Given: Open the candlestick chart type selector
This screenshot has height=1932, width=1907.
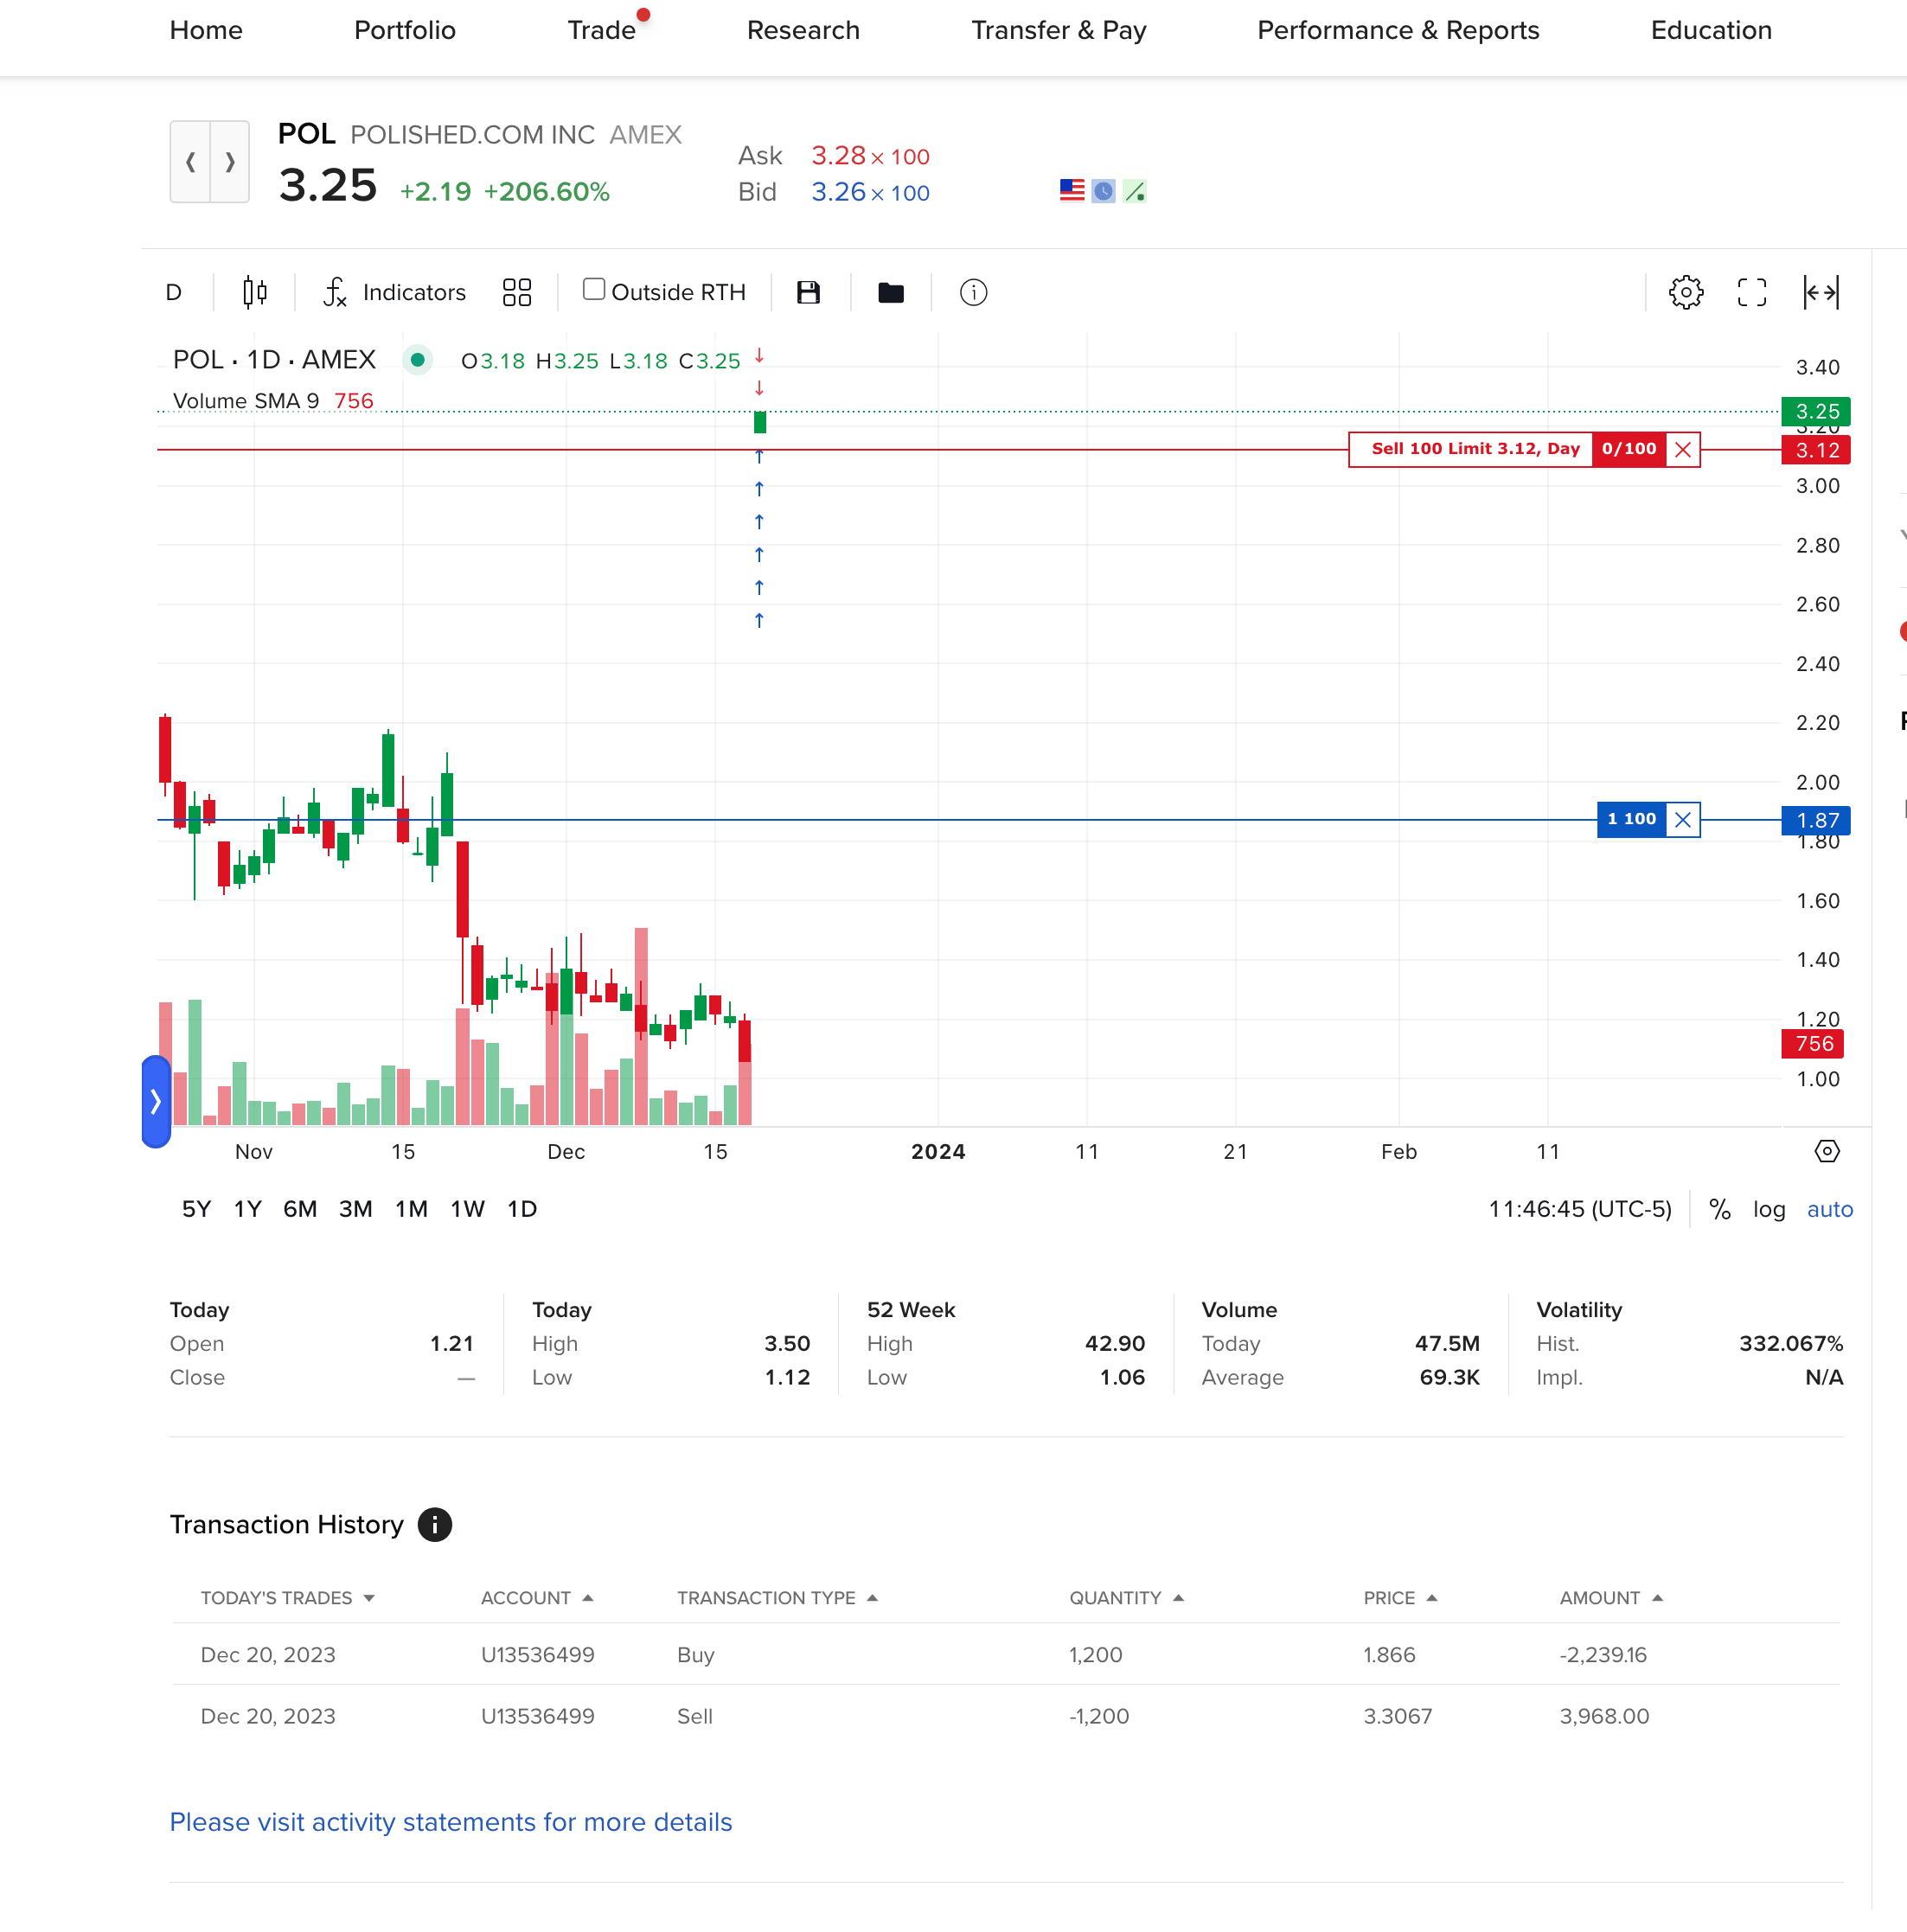Looking at the screenshot, I should 255,292.
